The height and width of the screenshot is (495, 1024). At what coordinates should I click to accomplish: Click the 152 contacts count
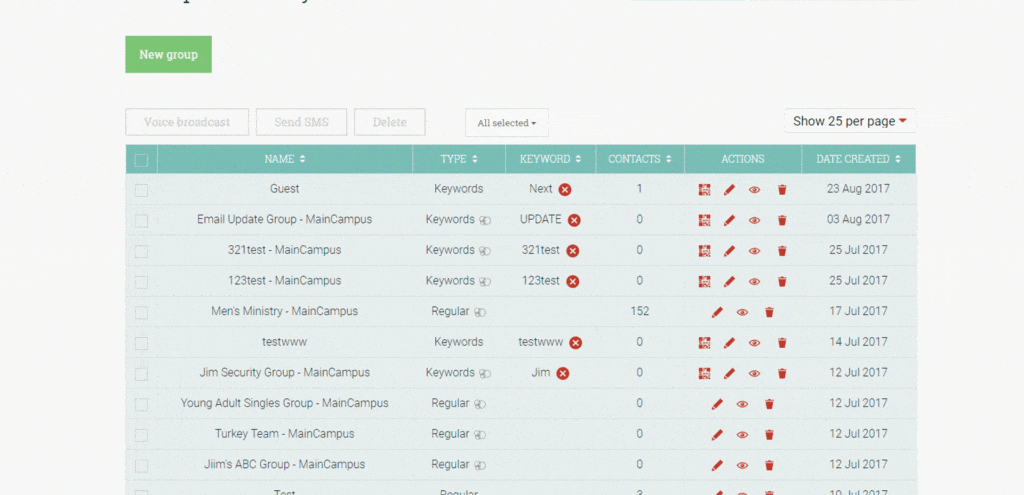click(x=640, y=311)
